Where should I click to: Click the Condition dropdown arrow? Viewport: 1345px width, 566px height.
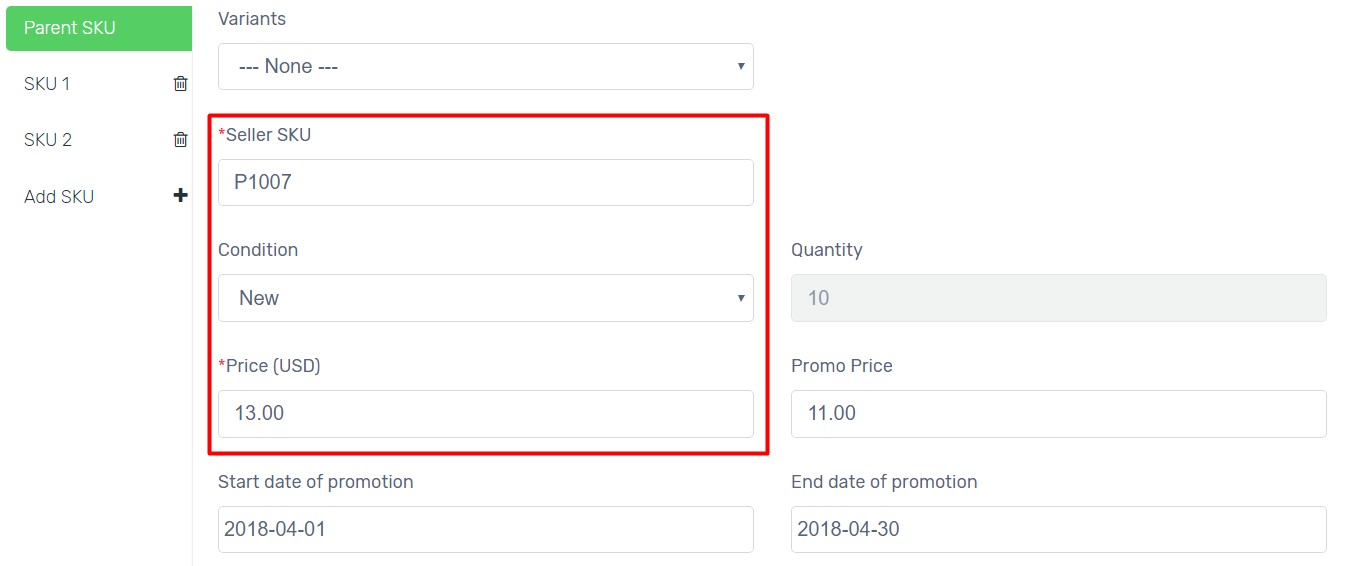(741, 298)
